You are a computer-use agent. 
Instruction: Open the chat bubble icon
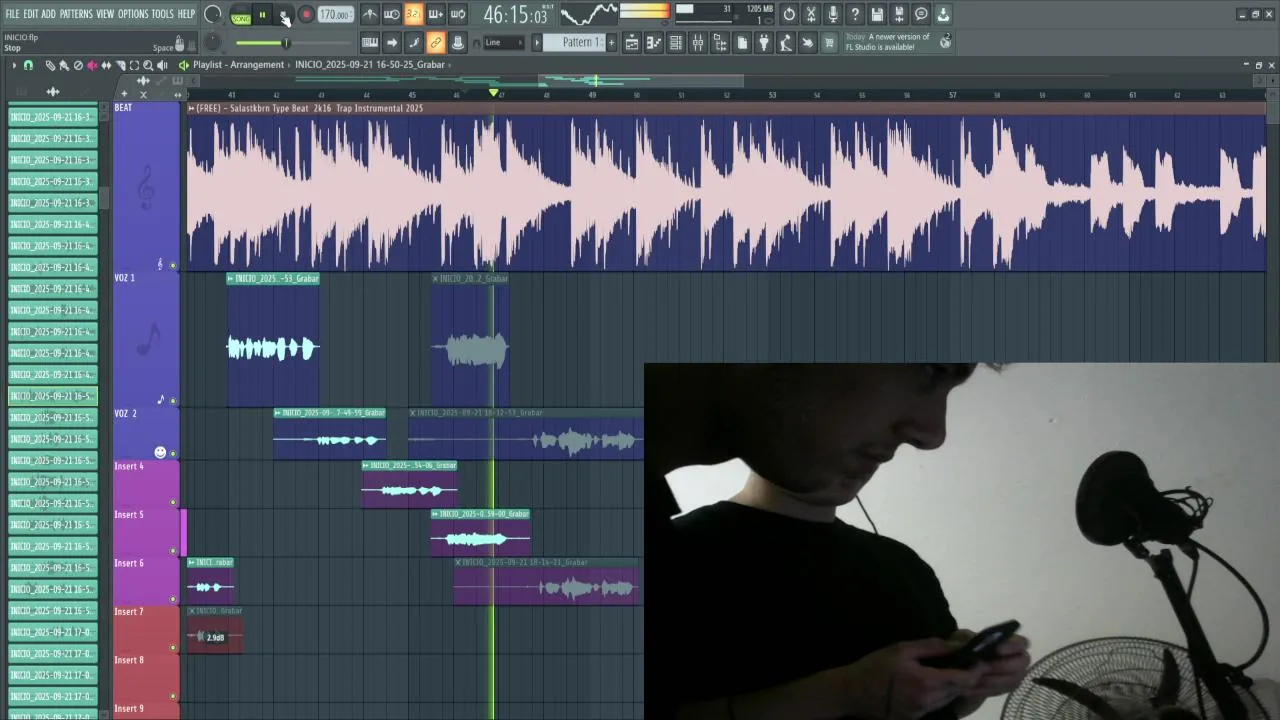920,14
